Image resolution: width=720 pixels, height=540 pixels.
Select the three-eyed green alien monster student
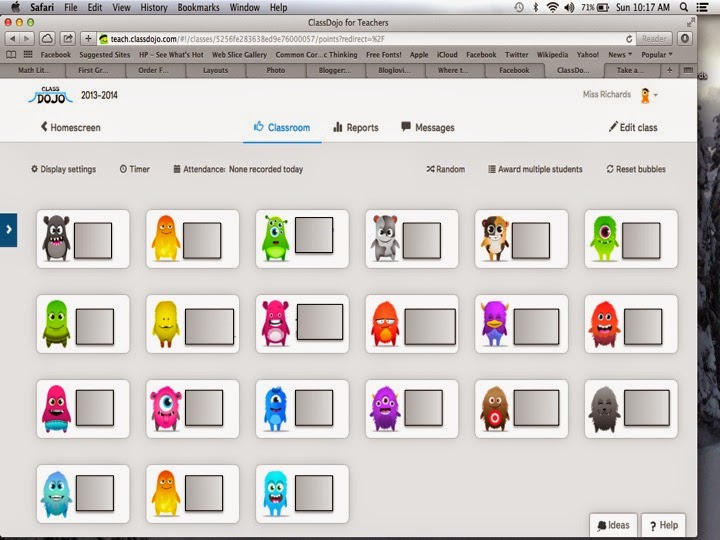(302, 239)
